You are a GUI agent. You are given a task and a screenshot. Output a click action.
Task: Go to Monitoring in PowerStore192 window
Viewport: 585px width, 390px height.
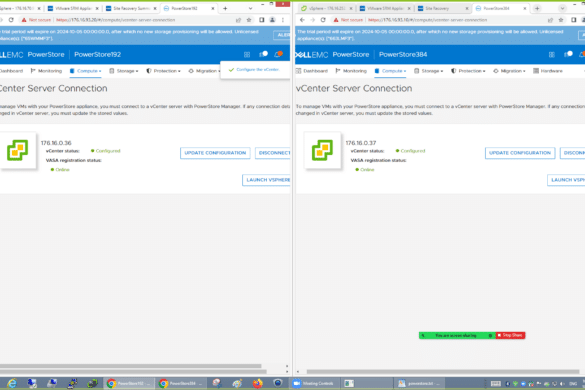[46, 71]
